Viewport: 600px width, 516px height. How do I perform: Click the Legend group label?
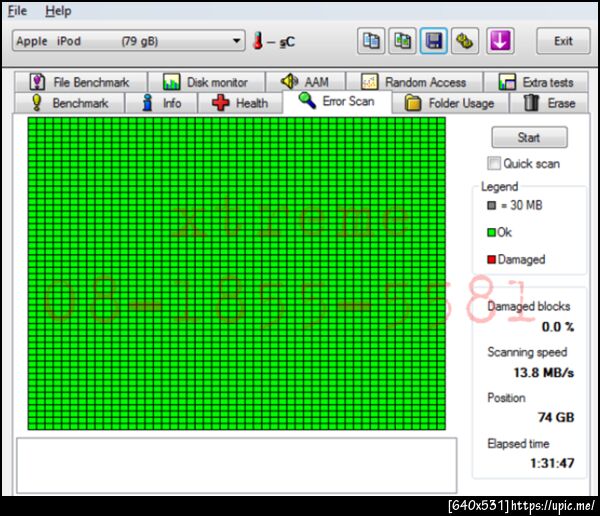499,186
